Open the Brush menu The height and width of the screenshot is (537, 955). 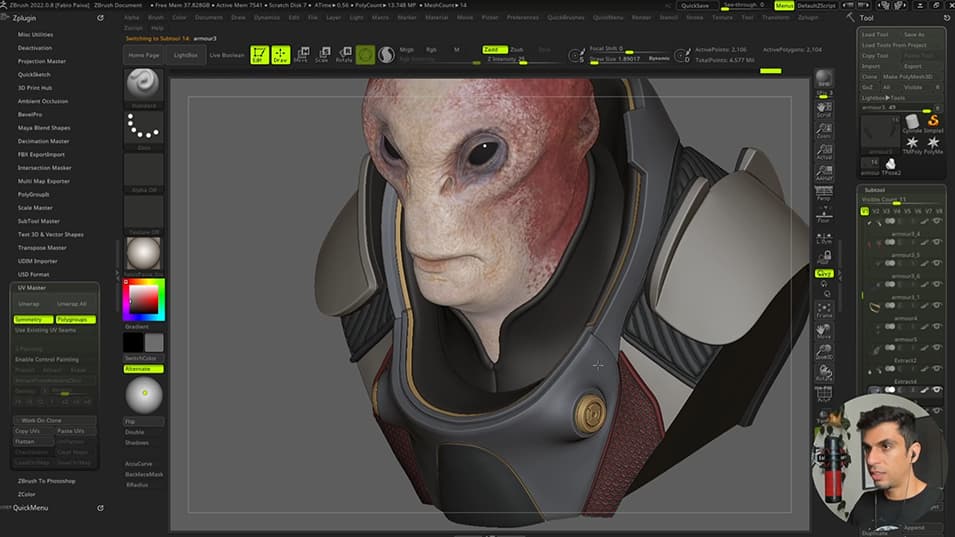[x=156, y=18]
